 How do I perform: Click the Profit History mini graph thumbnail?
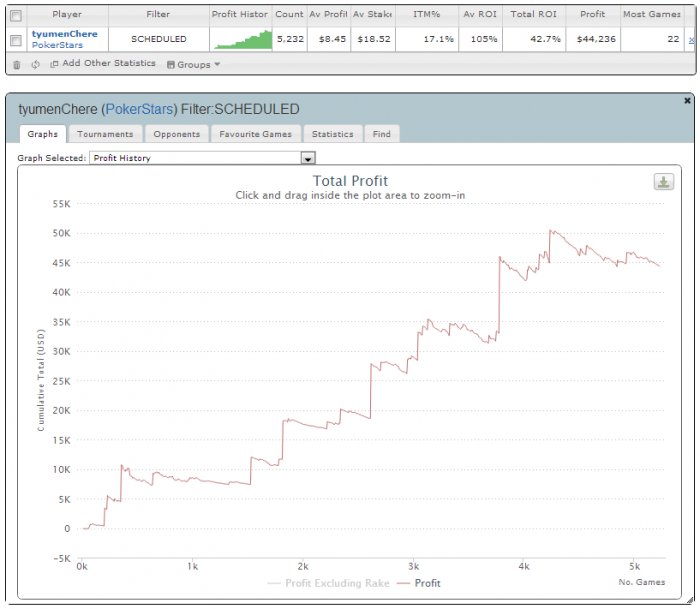click(242, 39)
